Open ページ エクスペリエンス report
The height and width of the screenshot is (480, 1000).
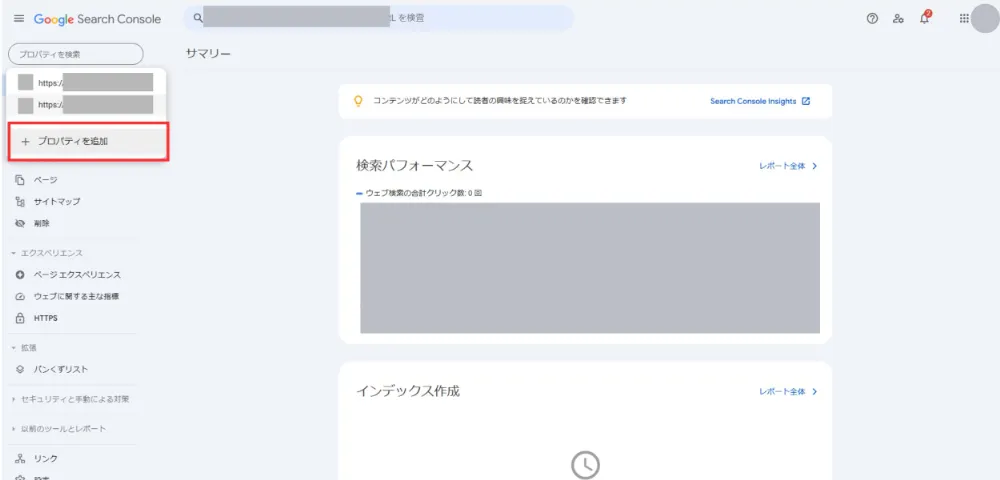pos(77,275)
